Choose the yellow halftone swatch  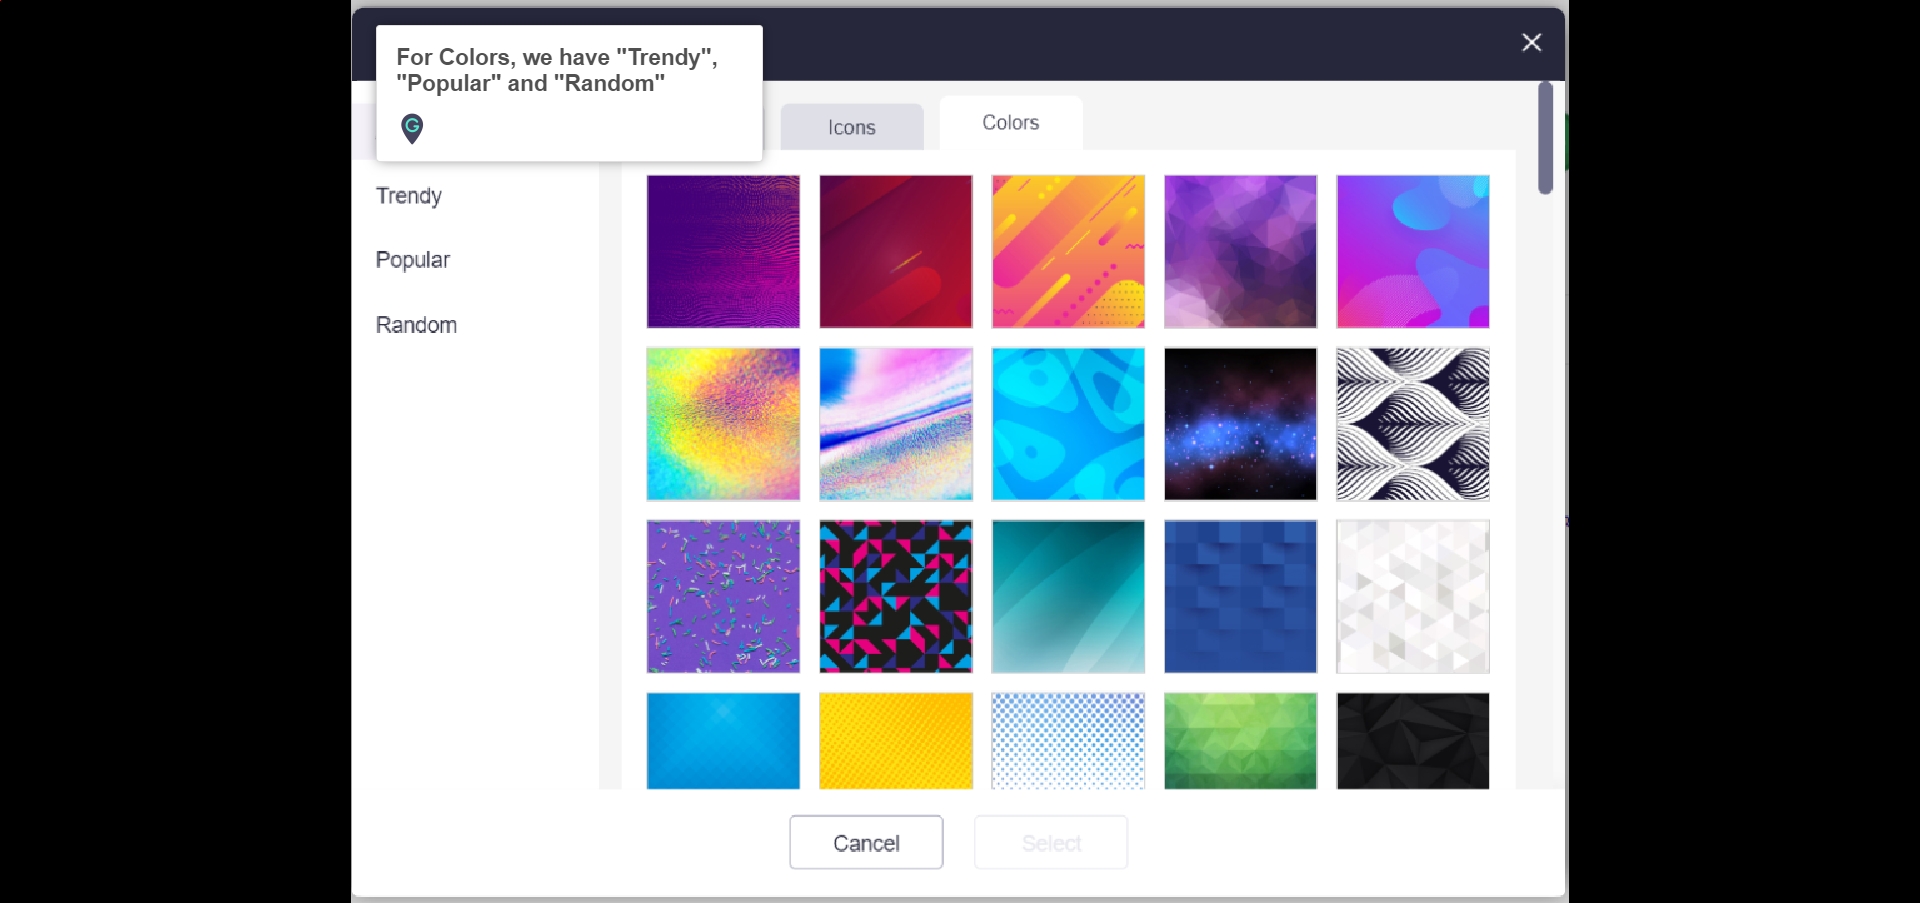[x=896, y=741]
